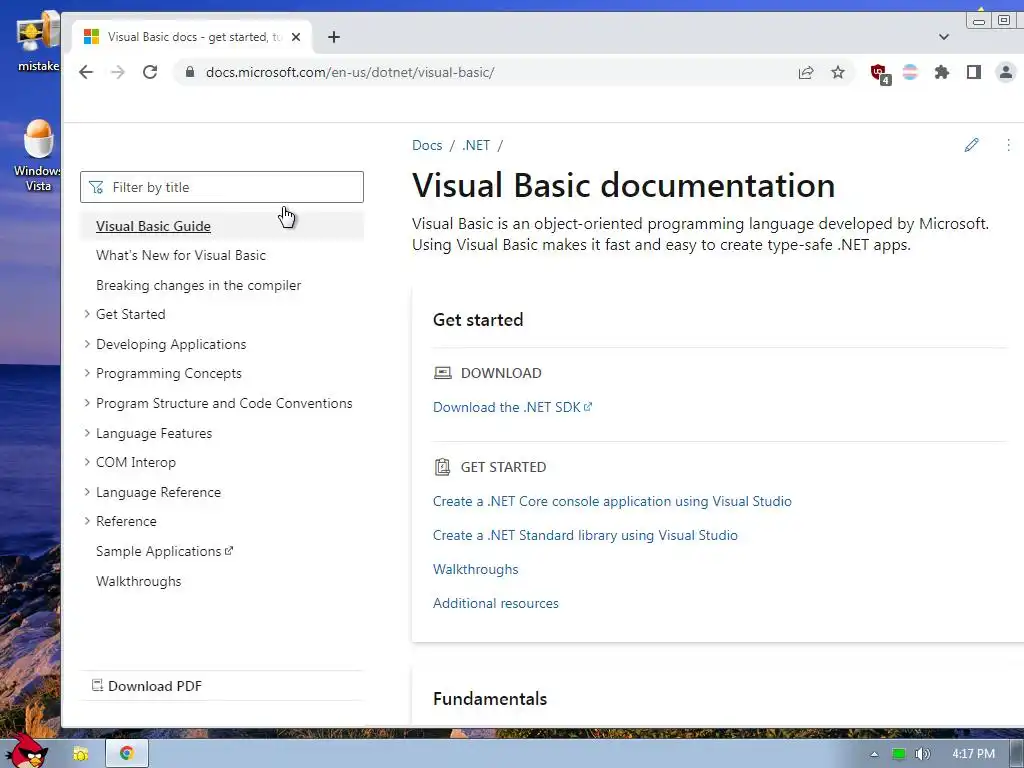Image resolution: width=1024 pixels, height=768 pixels.
Task: Open the volume speaker tray icon
Action: (922, 754)
